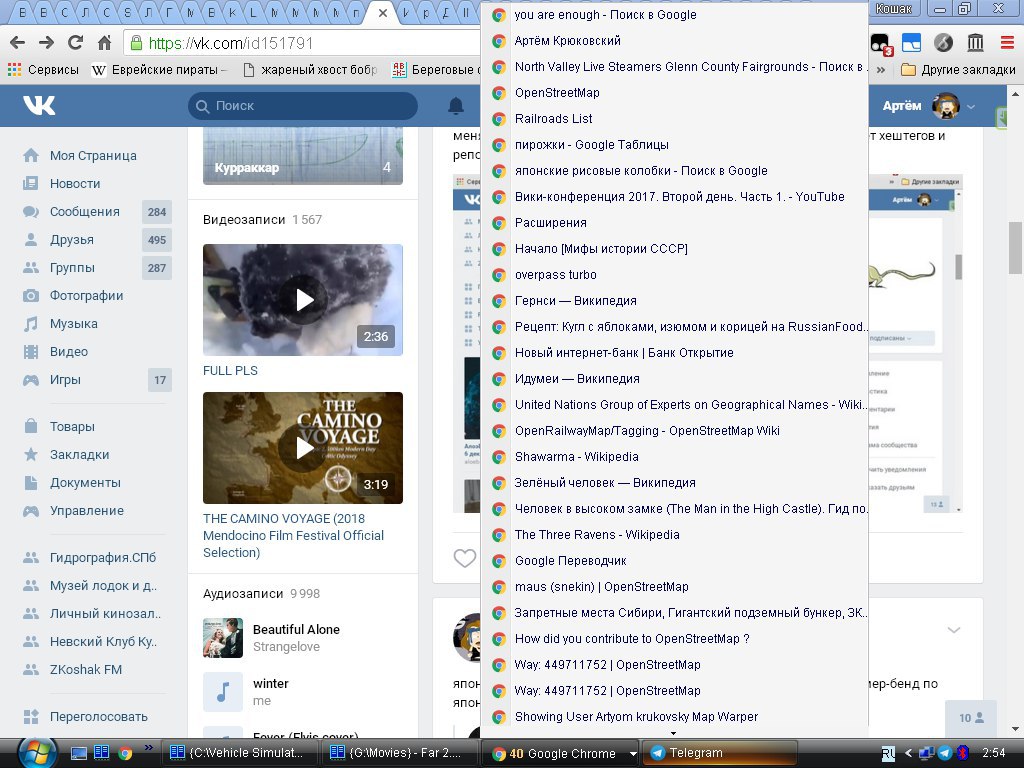
Task: Click the VK logo in header
Action: [39, 105]
